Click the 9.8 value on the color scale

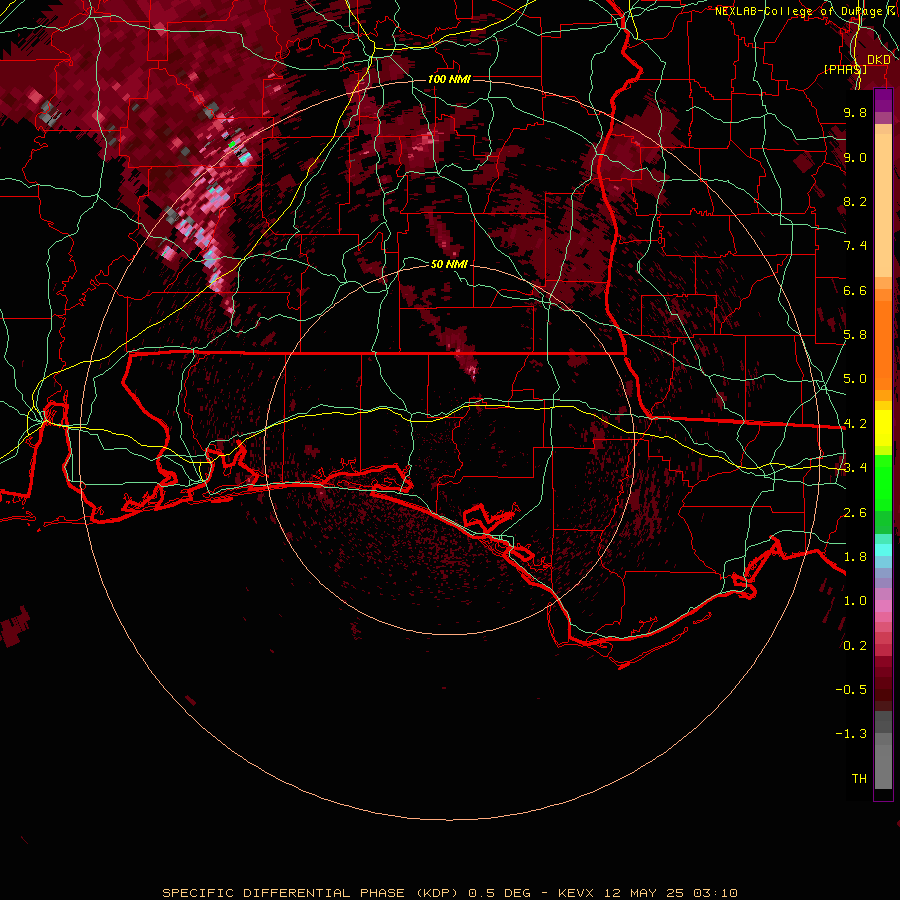pyautogui.click(x=855, y=112)
